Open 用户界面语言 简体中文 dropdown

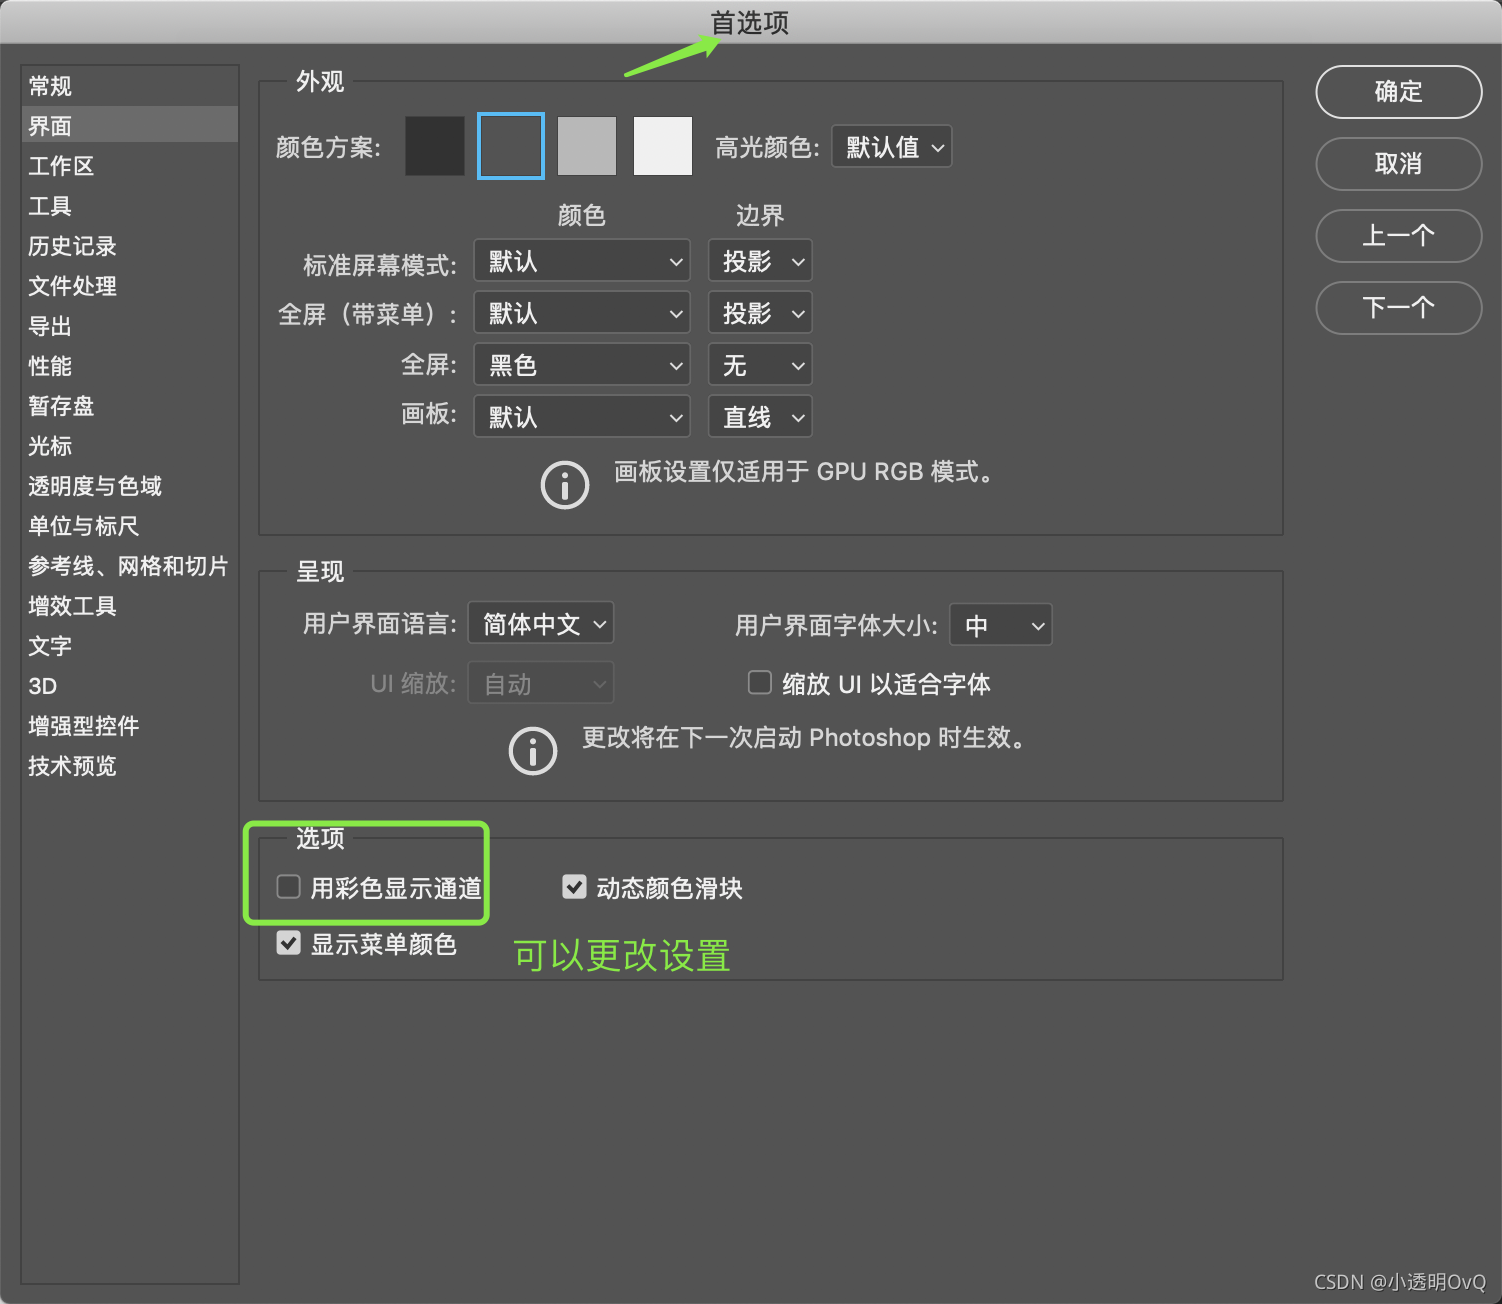pyautogui.click(x=541, y=624)
